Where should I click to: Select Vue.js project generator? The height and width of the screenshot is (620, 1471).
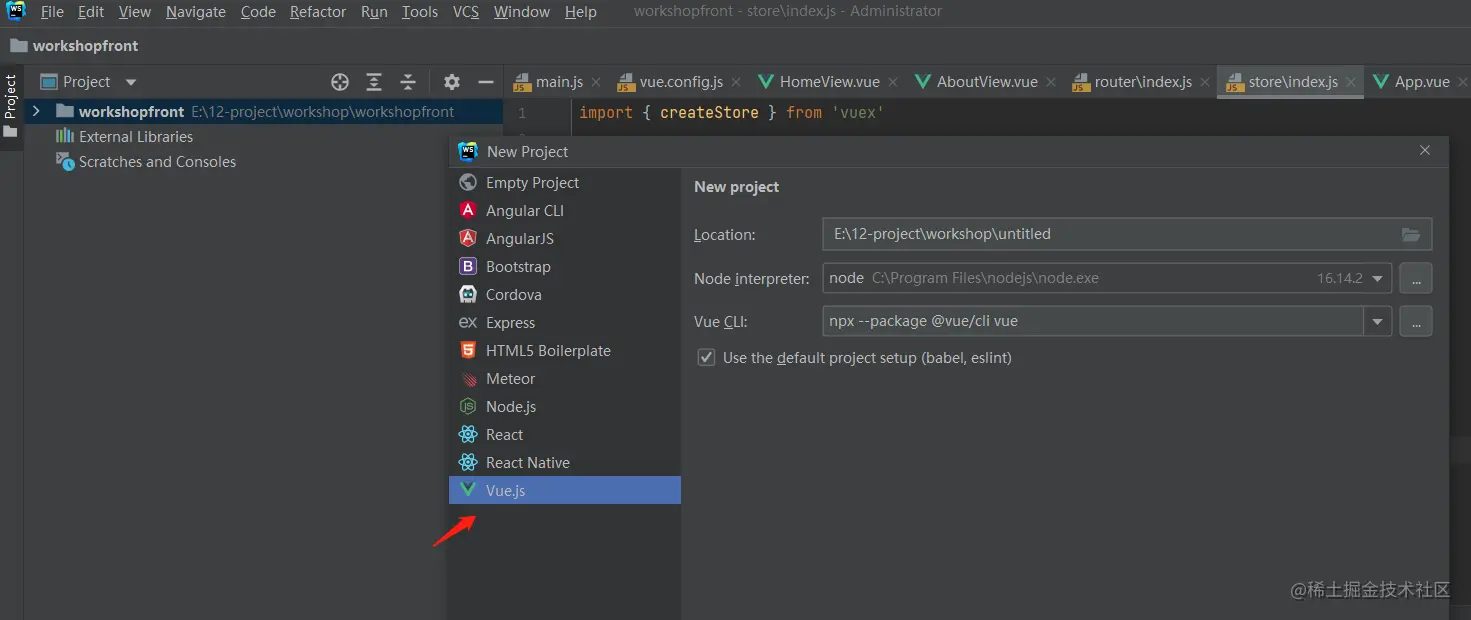pos(564,491)
